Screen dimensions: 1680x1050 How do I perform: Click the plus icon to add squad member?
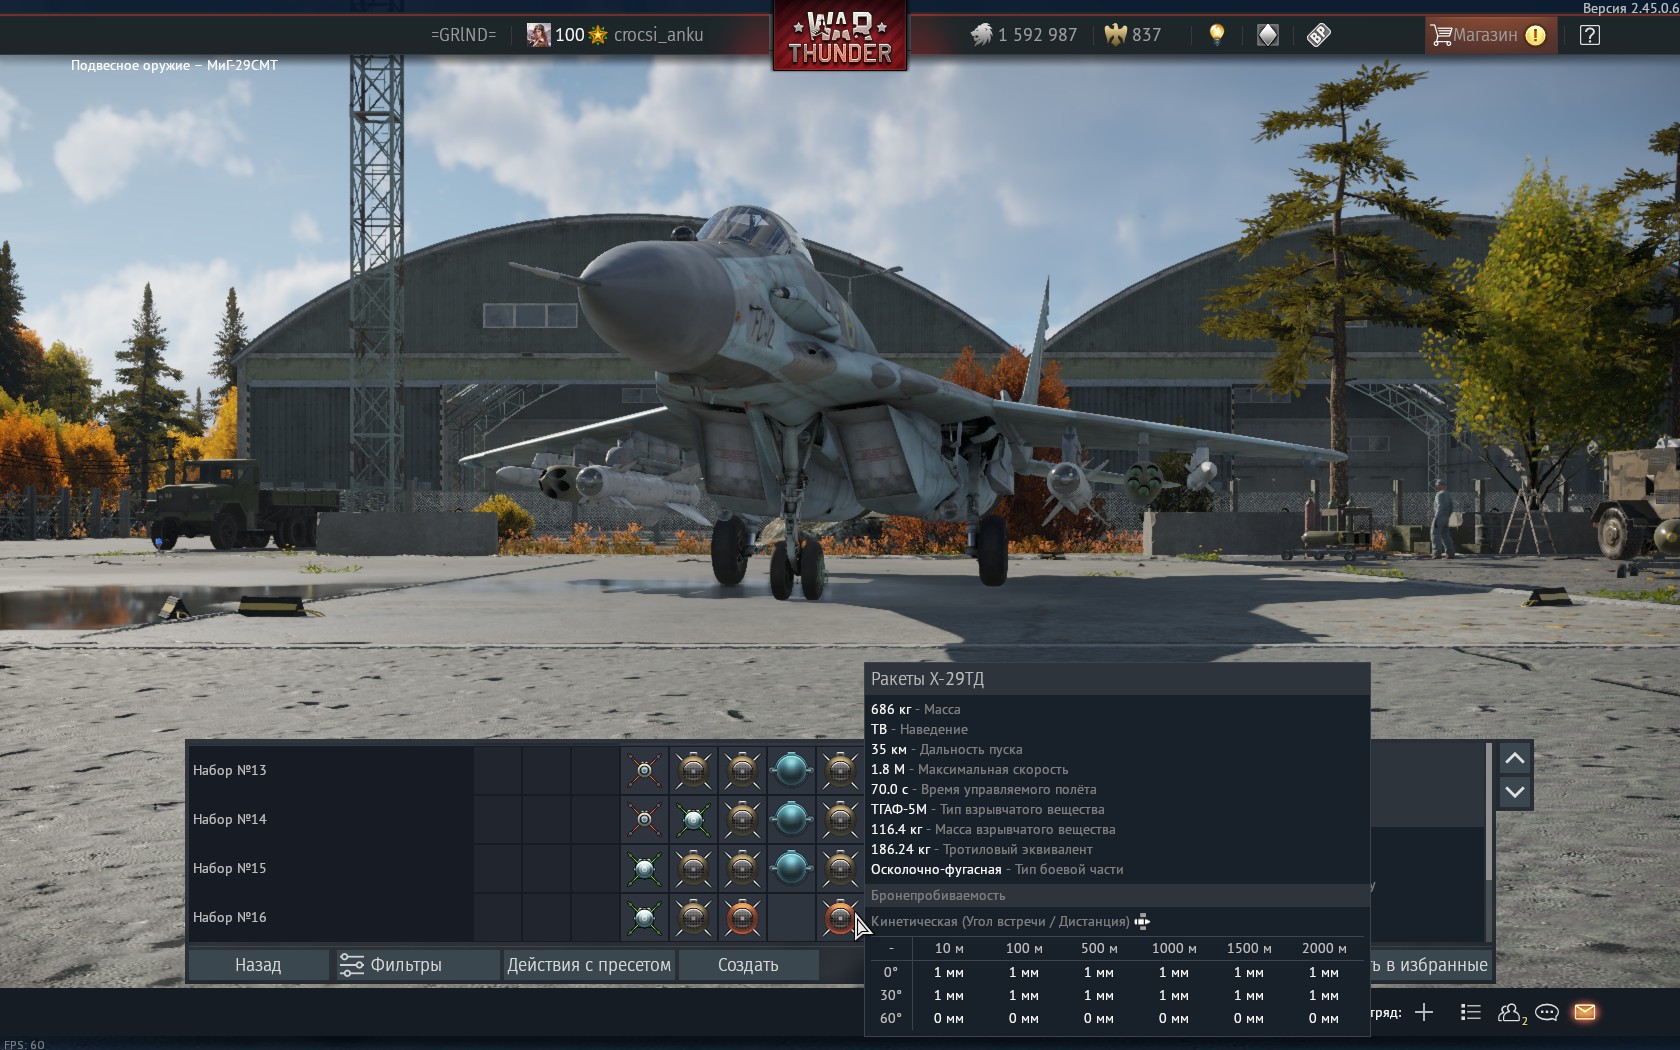(x=1424, y=1012)
